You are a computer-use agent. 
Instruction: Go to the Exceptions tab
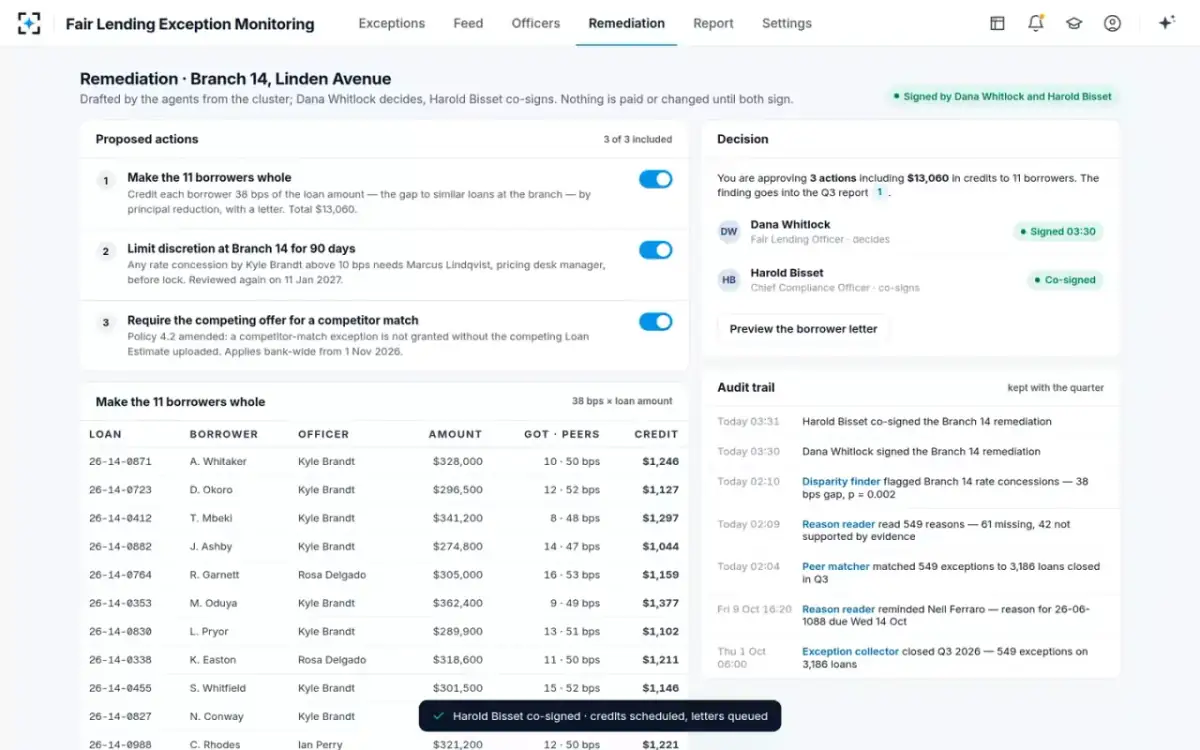(x=392, y=23)
